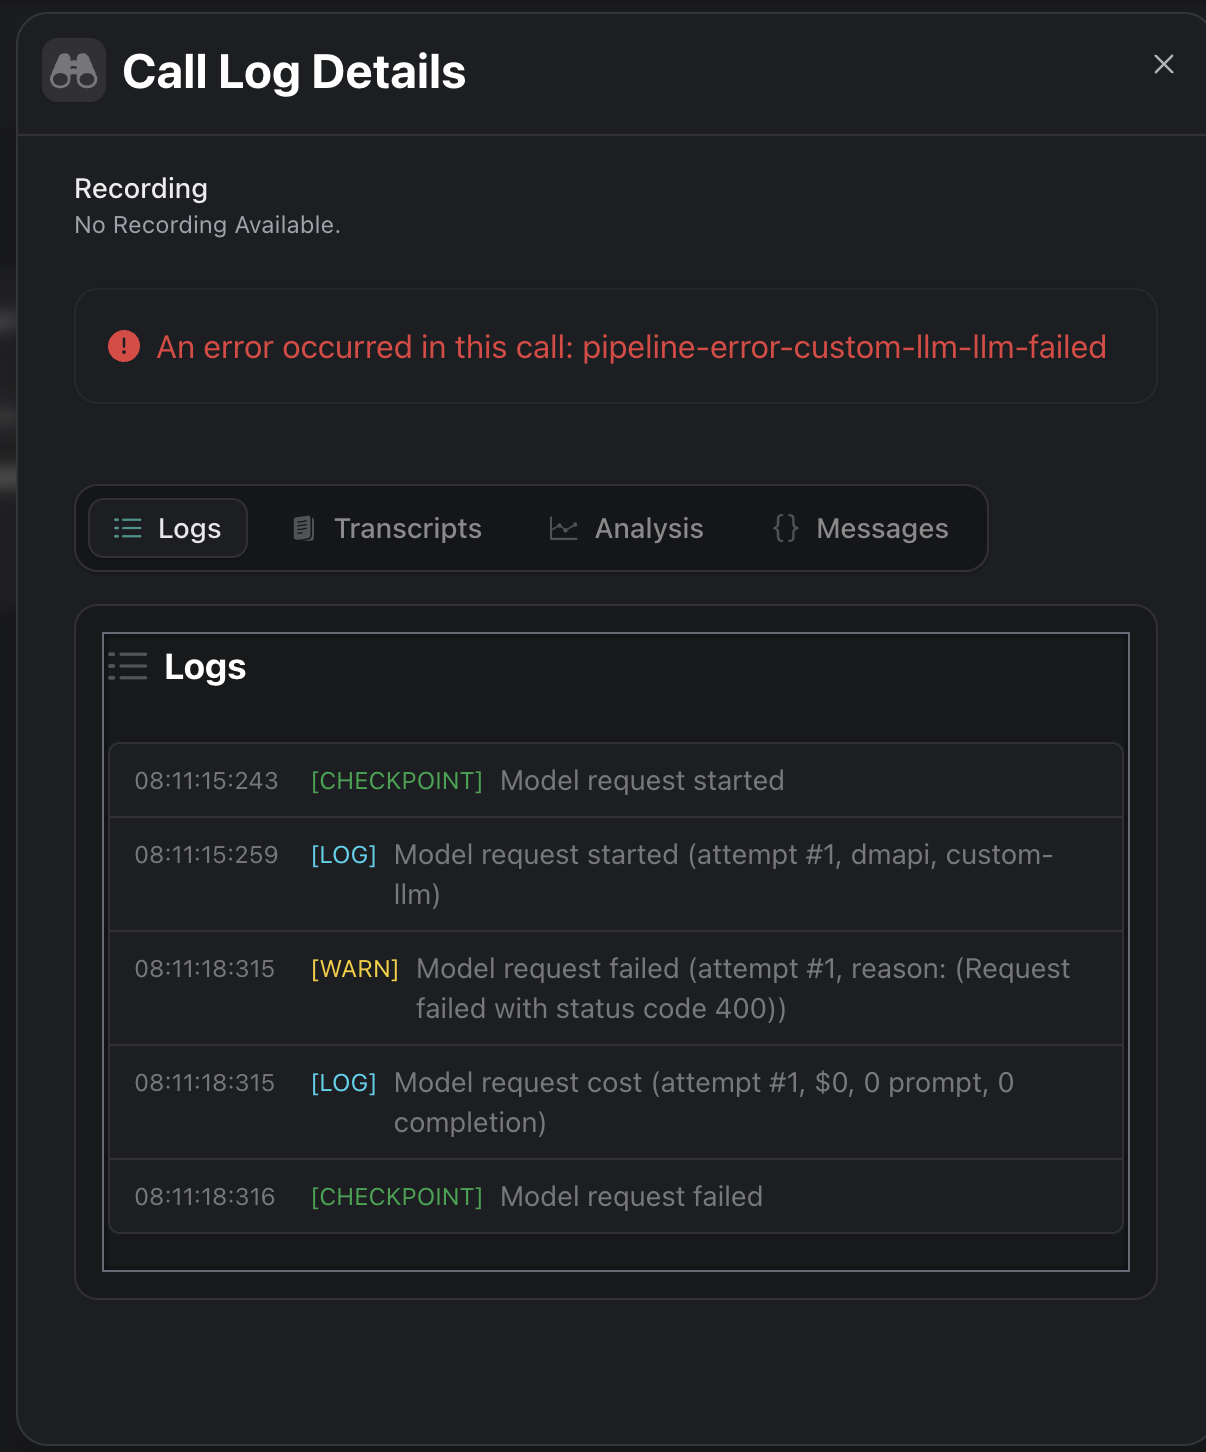Close the Call Log Details dialog
Screen dimensions: 1206x1452
(1163, 65)
